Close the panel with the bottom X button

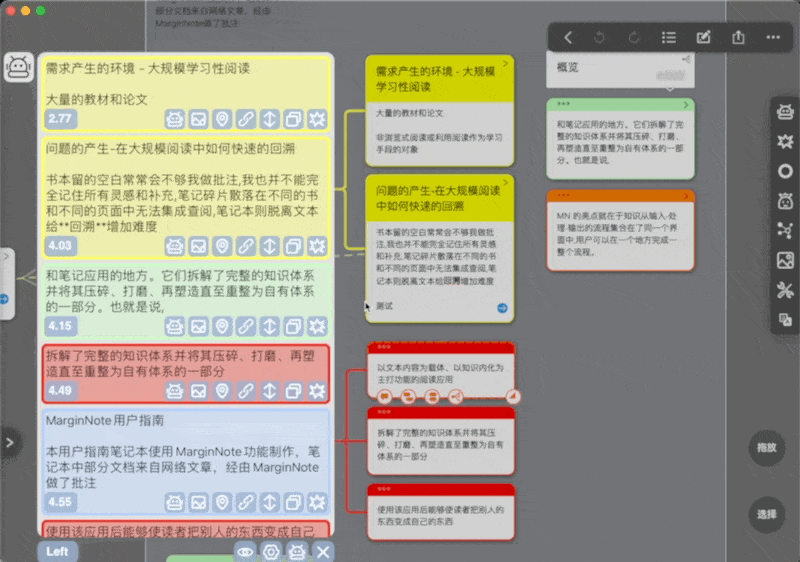tap(323, 552)
